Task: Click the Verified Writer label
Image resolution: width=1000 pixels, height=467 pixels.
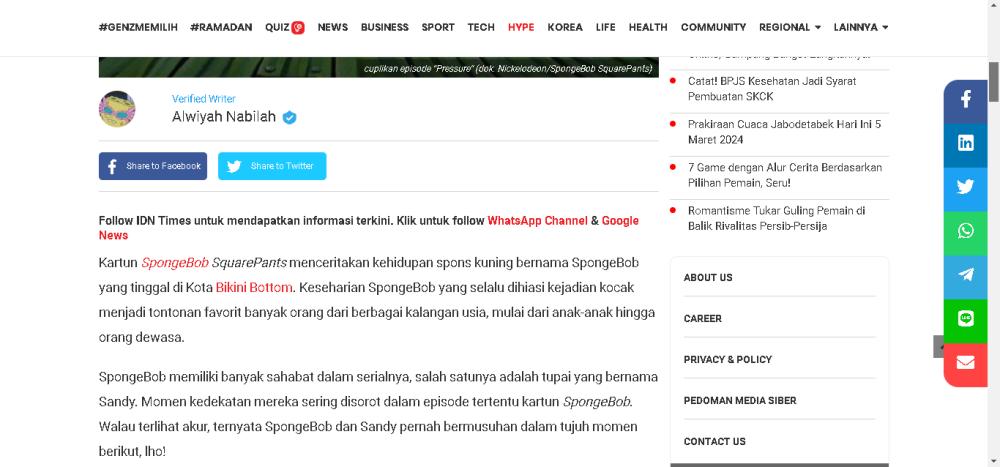Action: 203,99
